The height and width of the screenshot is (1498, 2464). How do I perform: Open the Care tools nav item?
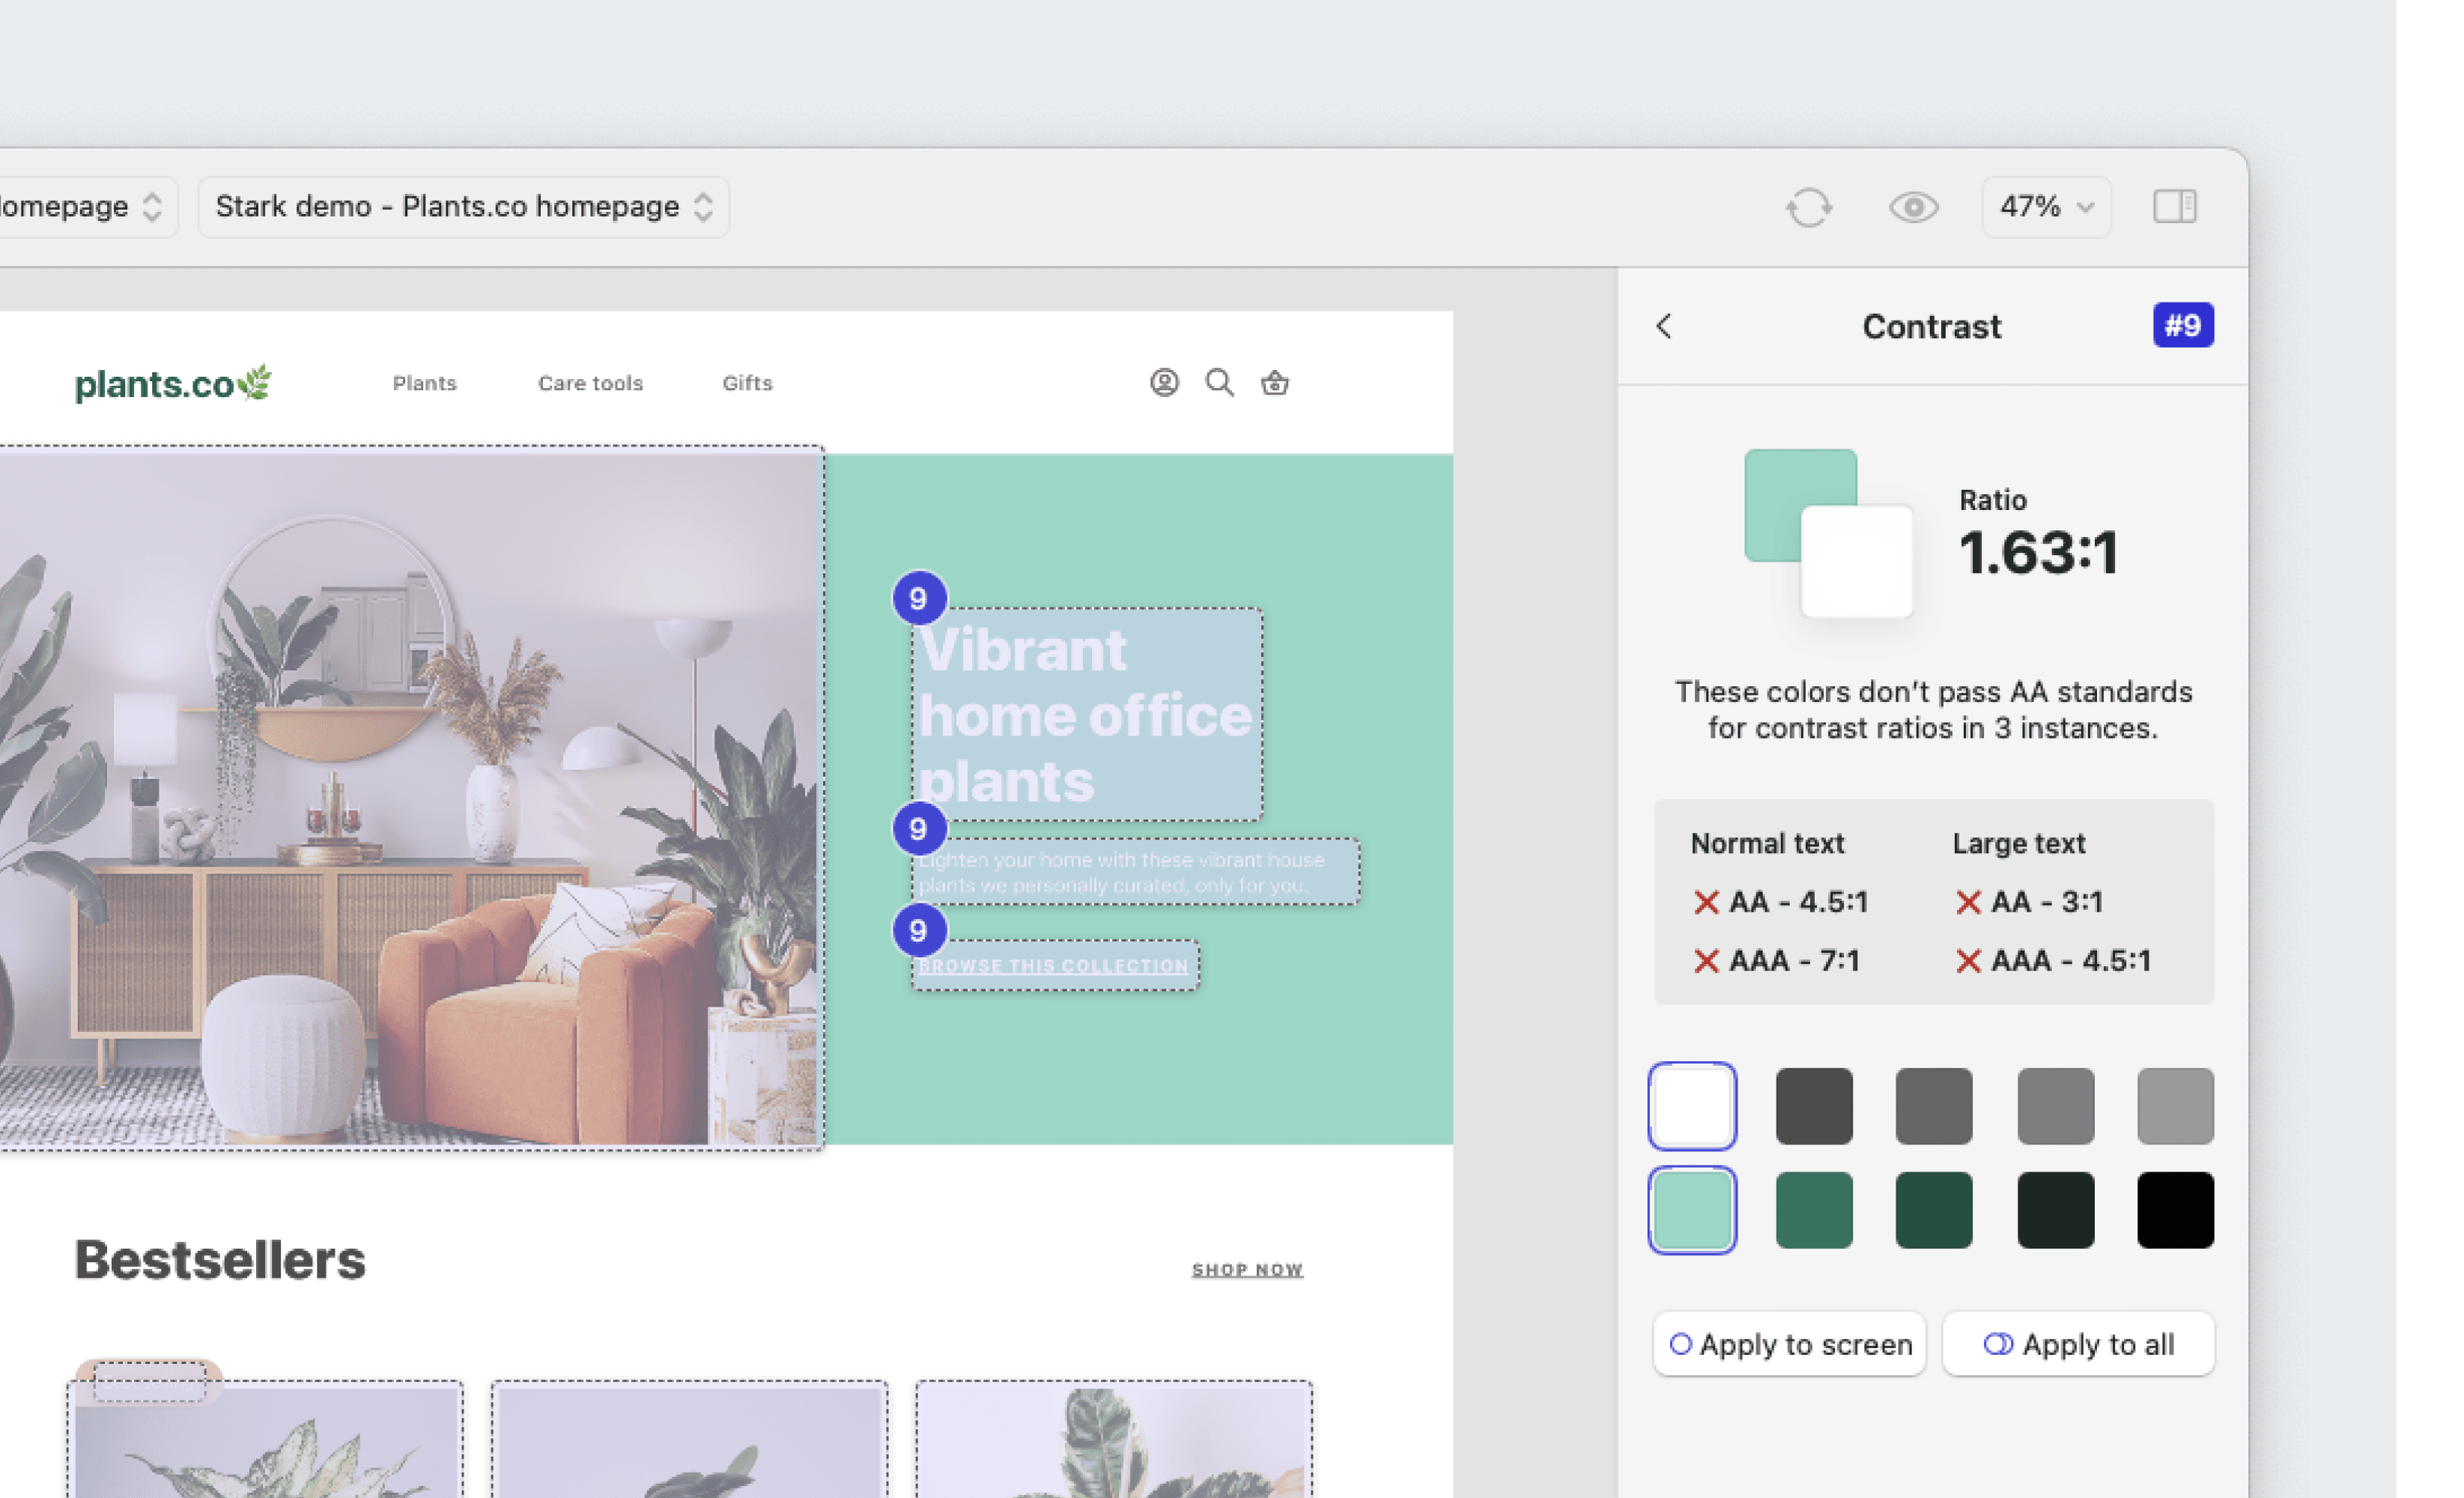pos(590,383)
